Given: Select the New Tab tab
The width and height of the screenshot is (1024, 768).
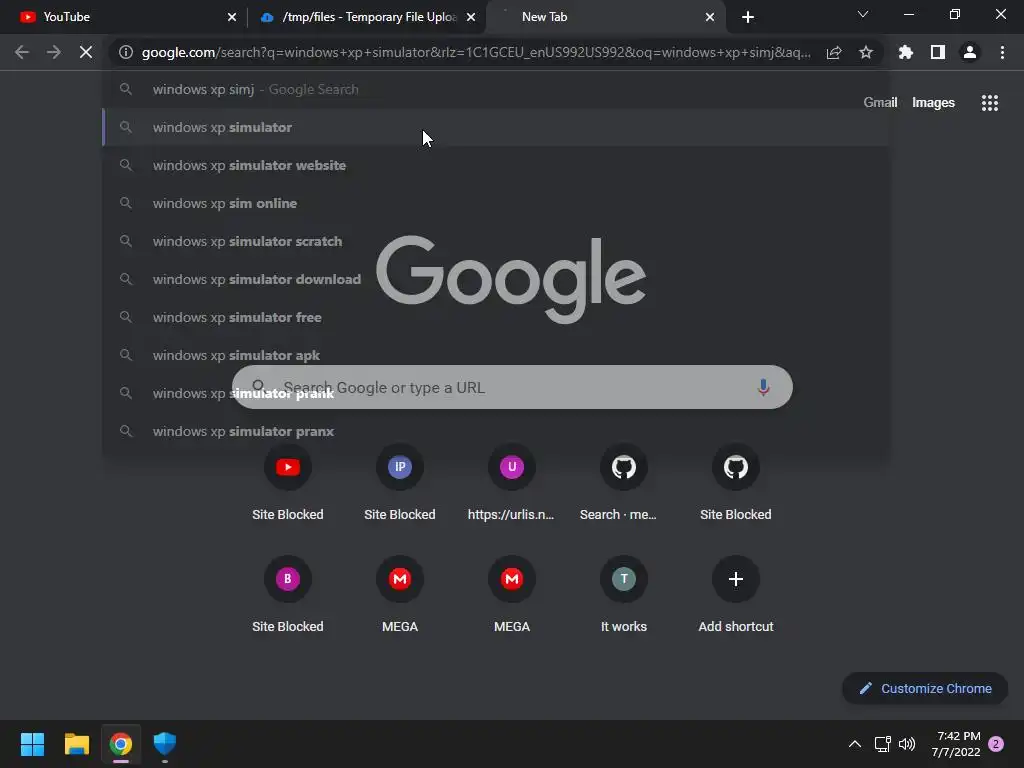Looking at the screenshot, I should point(605,17).
